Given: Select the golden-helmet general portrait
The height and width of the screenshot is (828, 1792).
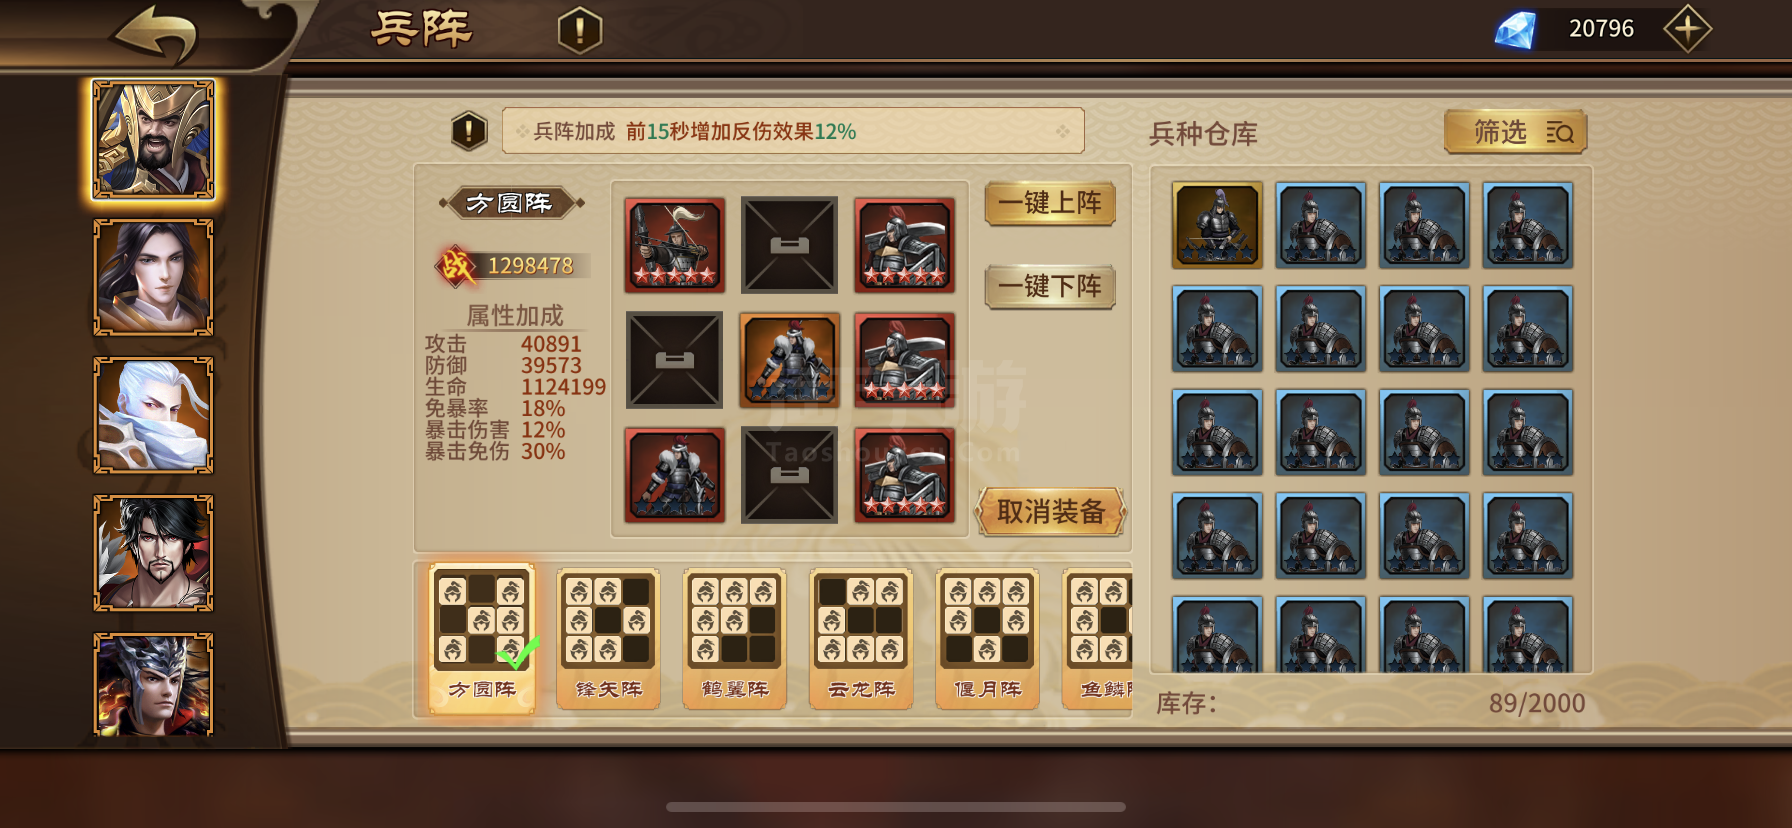Looking at the screenshot, I should [x=153, y=140].
